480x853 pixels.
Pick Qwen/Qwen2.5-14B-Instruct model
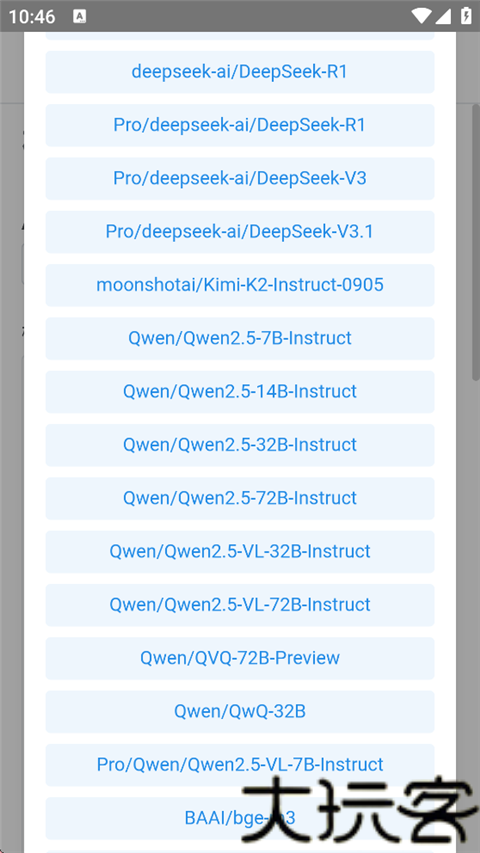[x=239, y=392]
